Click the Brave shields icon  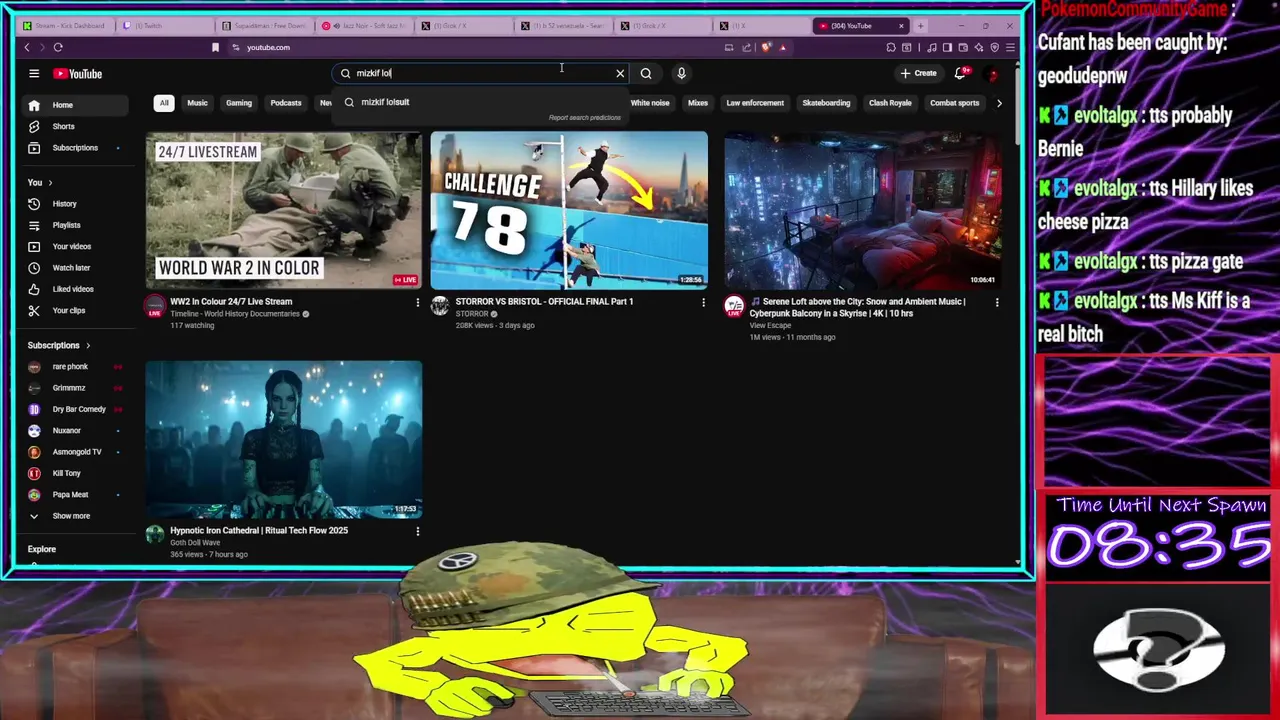click(x=767, y=47)
